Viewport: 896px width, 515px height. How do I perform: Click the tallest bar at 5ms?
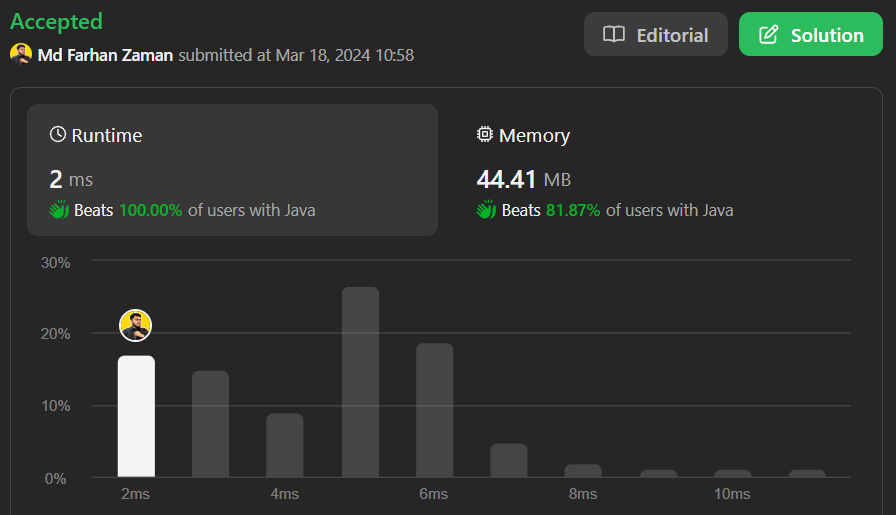360,382
